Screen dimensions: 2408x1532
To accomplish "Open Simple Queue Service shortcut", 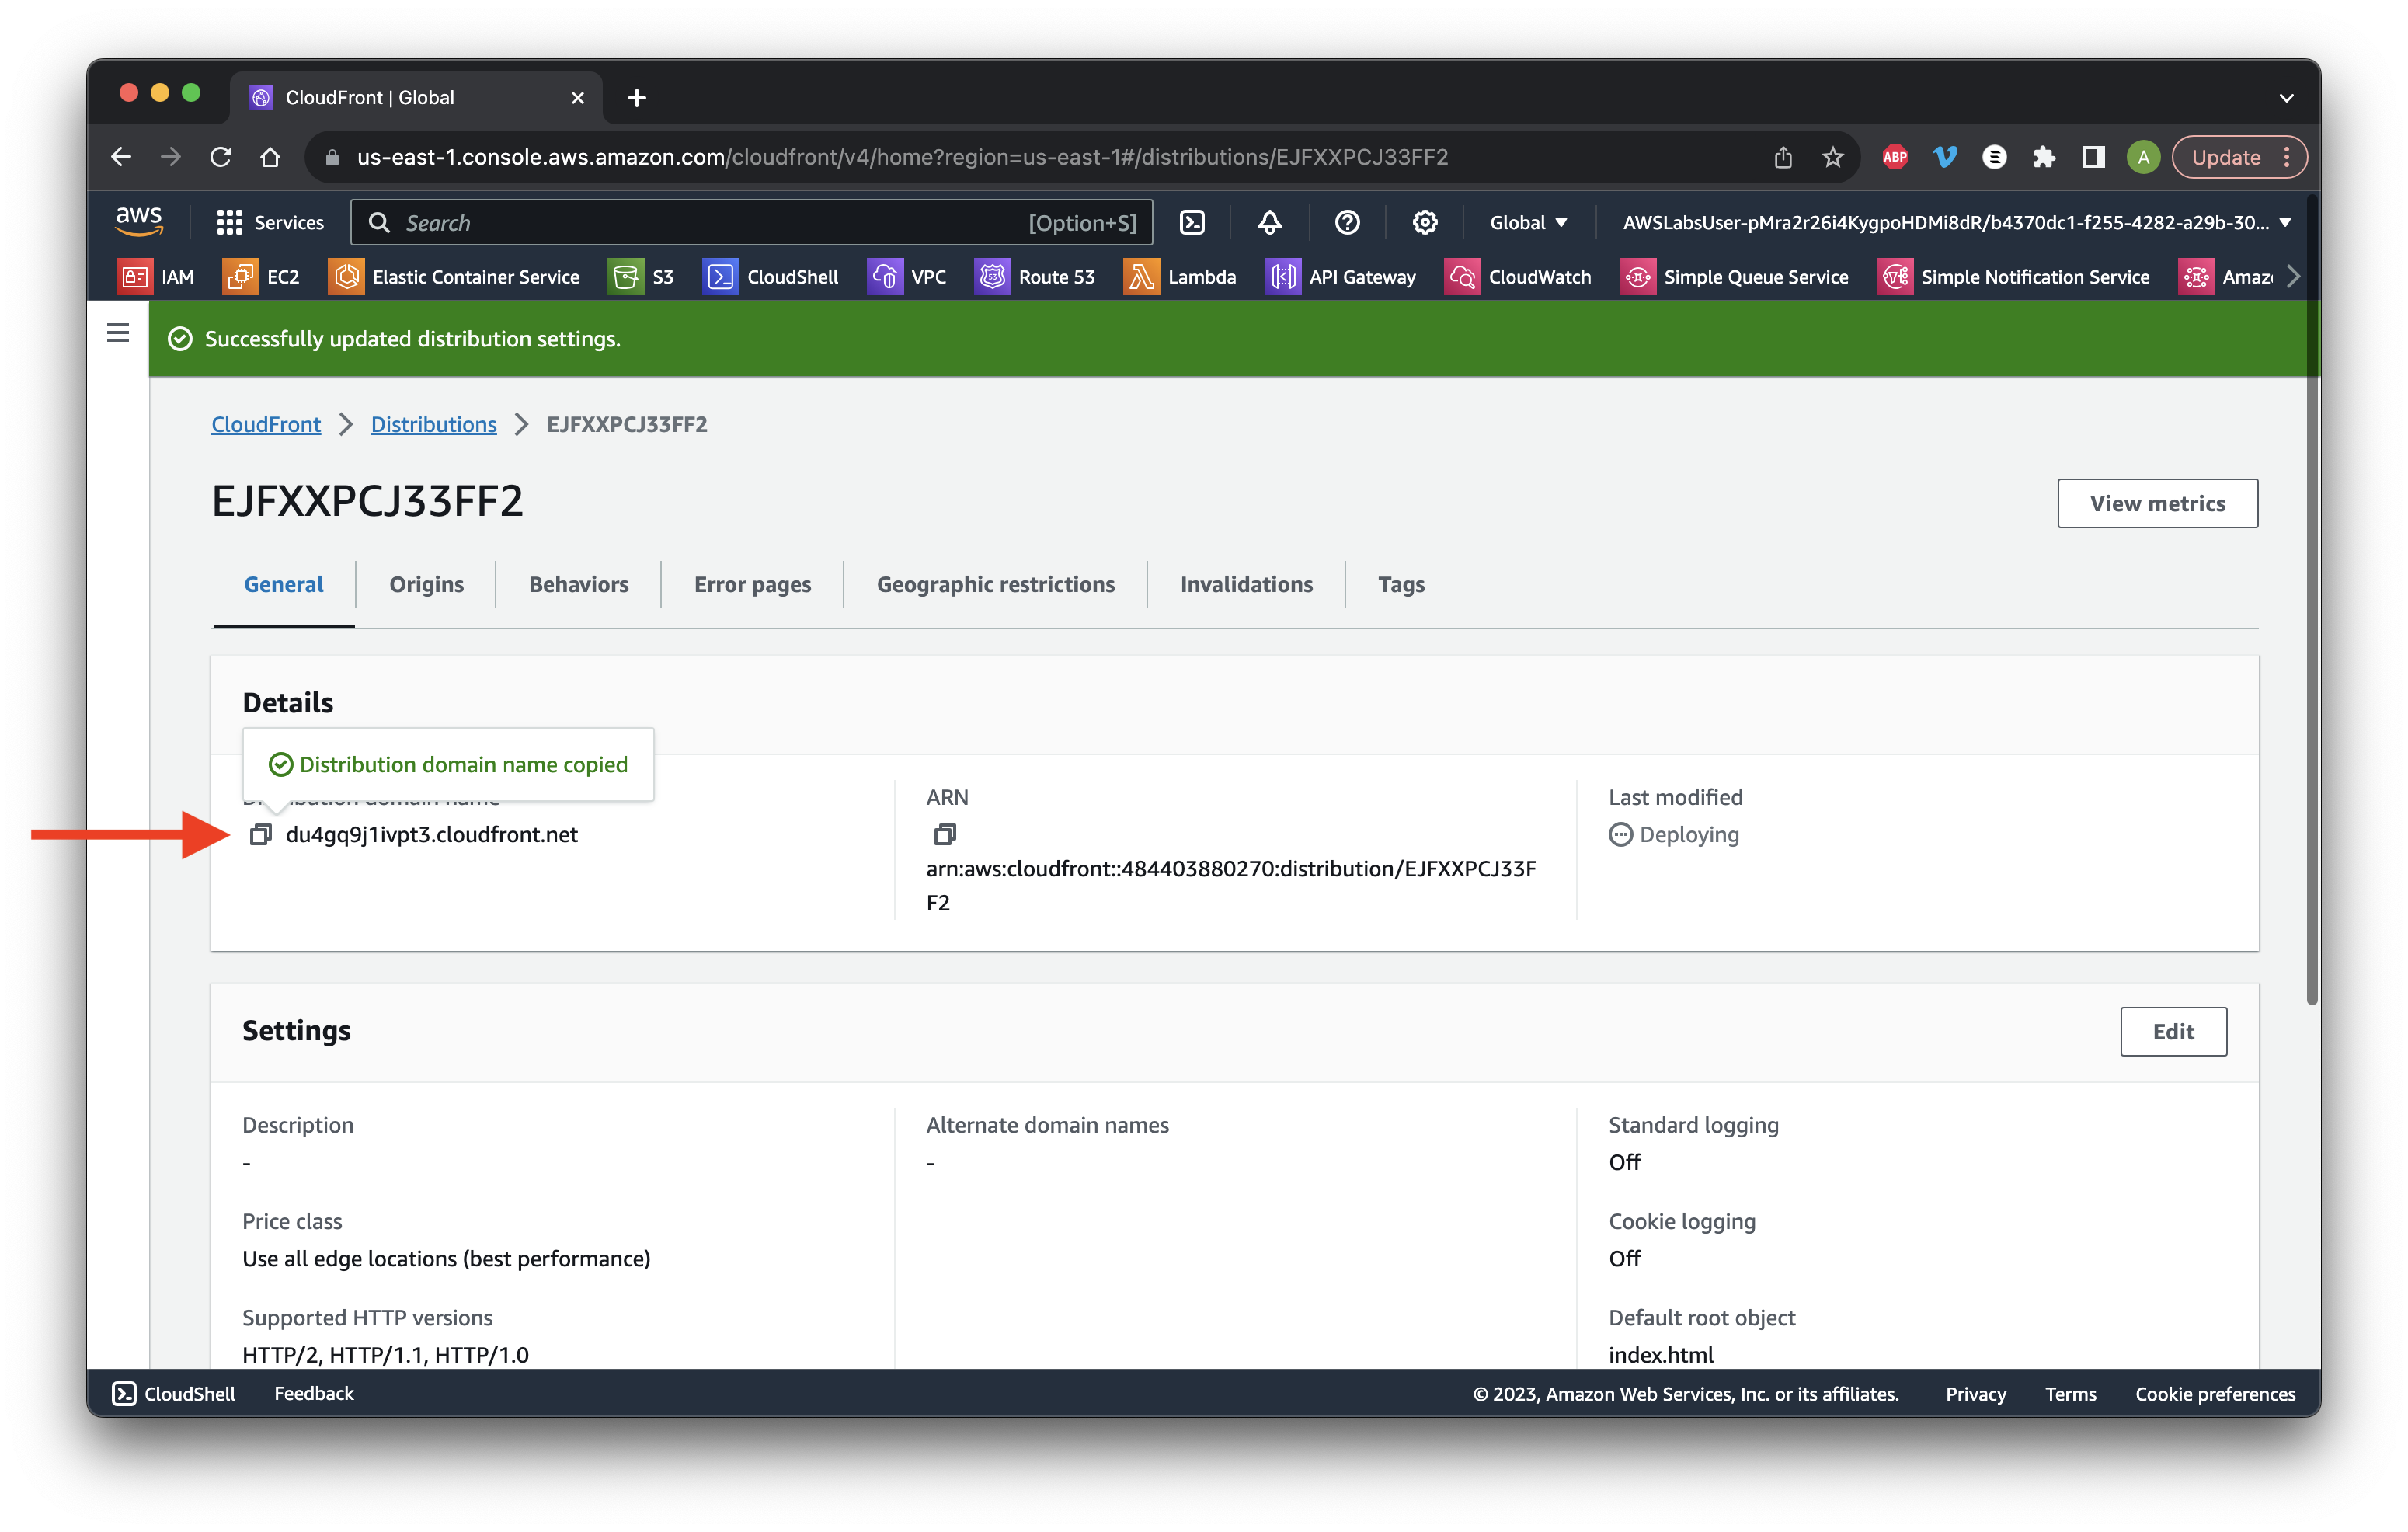I will (x=1735, y=277).
